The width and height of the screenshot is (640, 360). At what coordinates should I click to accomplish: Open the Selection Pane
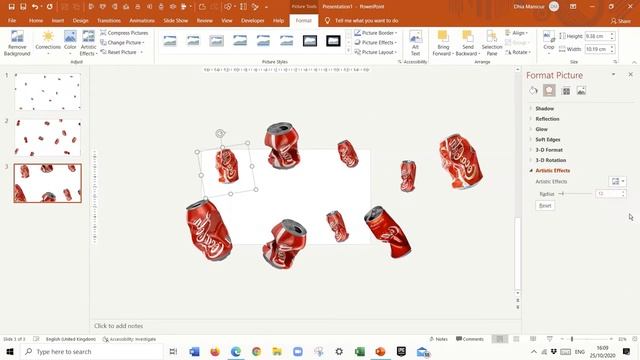click(x=492, y=43)
